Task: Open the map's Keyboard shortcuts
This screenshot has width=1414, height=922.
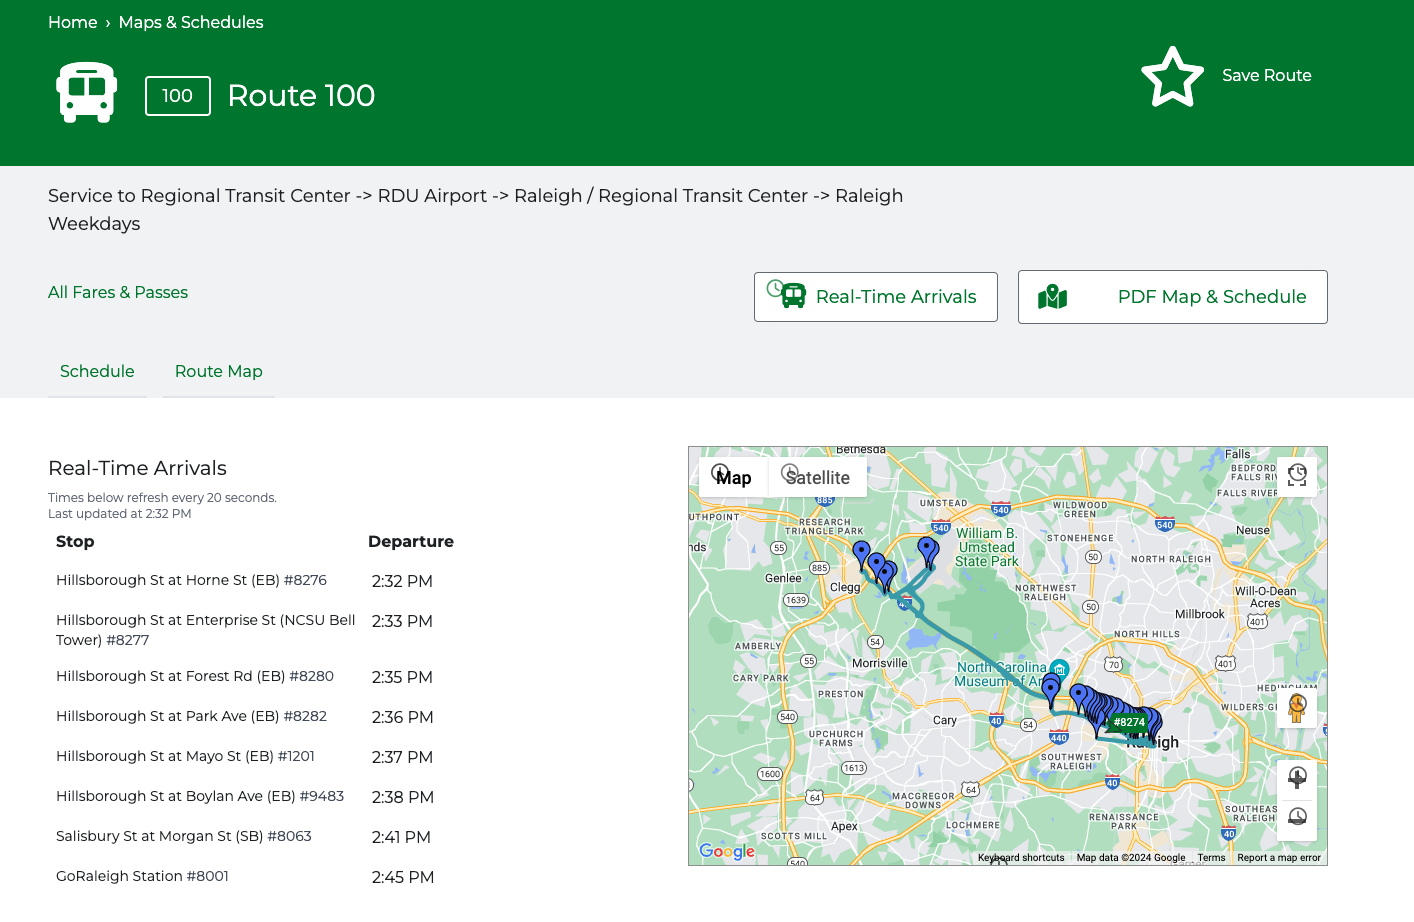Action: 1021,857
